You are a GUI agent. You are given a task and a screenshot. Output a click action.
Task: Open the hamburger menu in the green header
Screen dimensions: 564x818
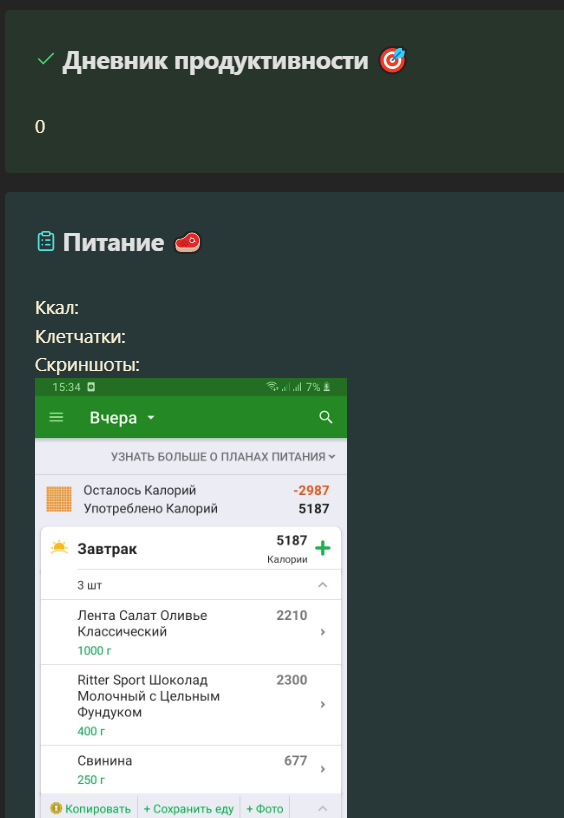pyautogui.click(x=56, y=417)
